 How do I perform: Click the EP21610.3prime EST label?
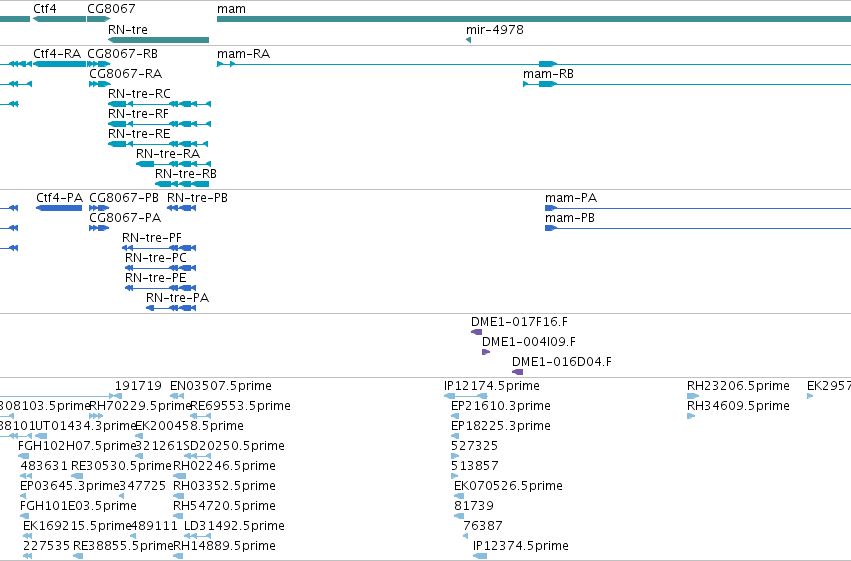pyautogui.click(x=501, y=406)
